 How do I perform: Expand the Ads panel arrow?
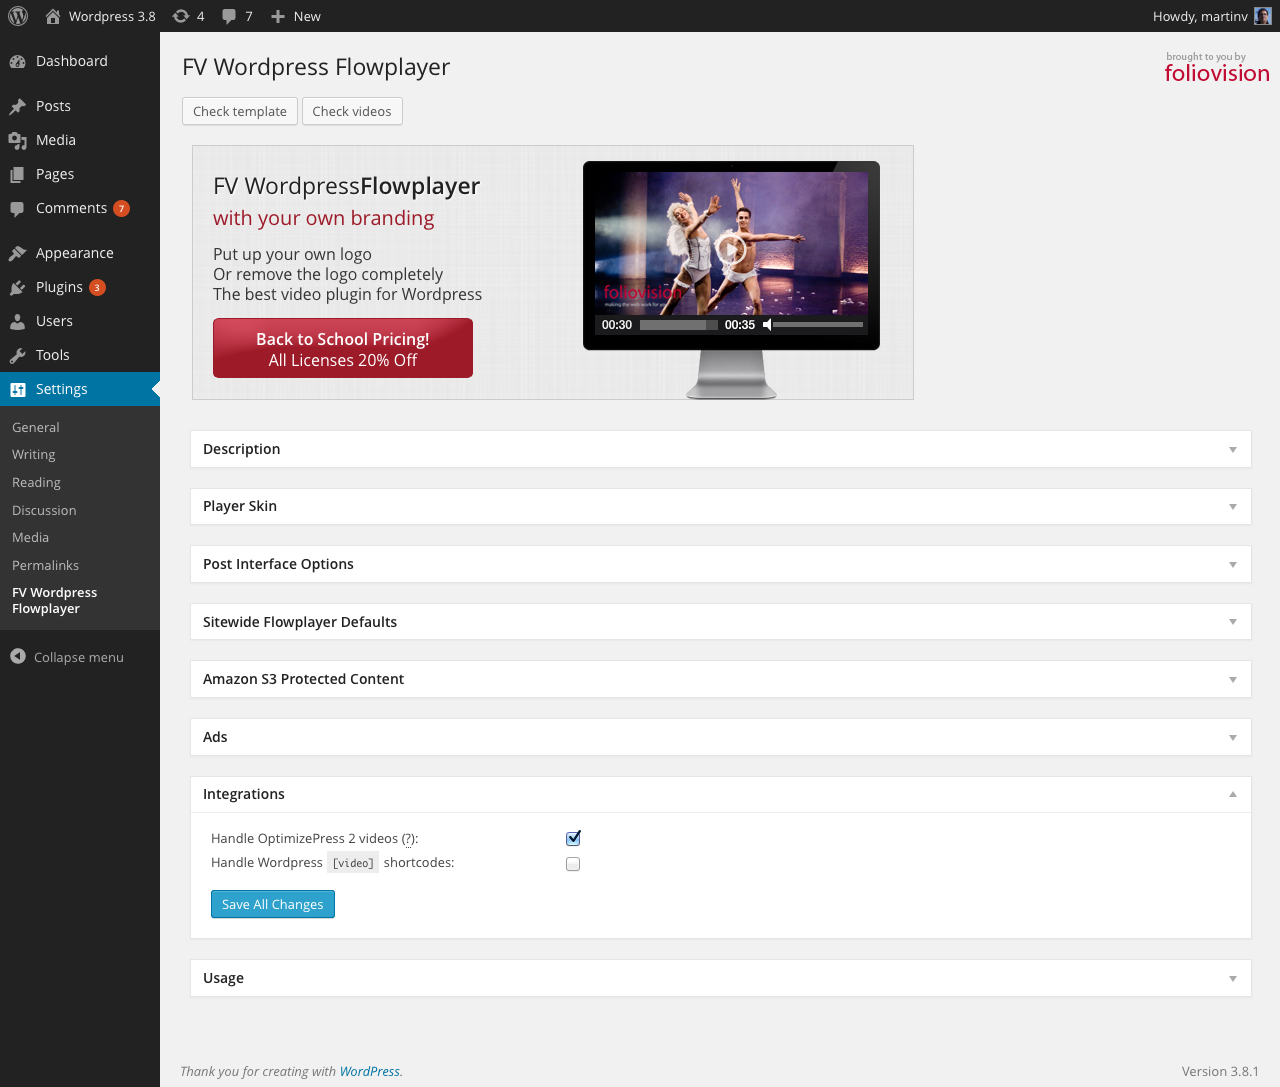pos(1233,738)
